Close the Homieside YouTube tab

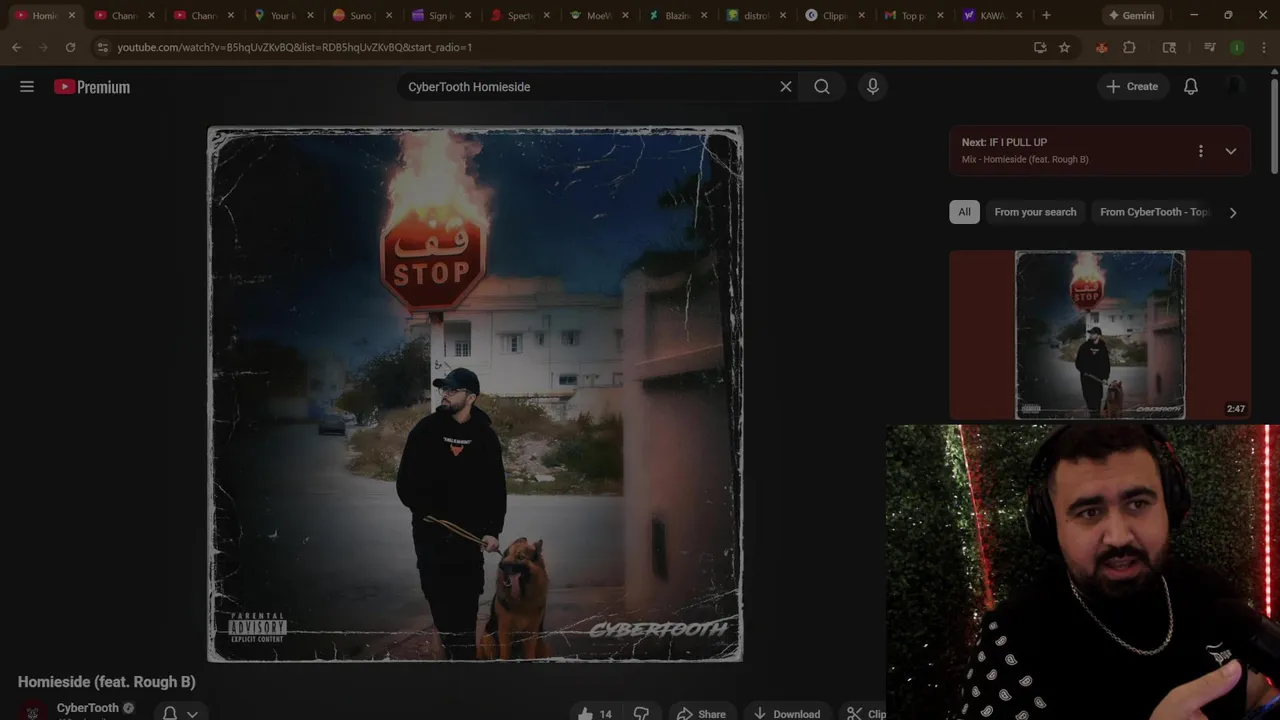71,15
